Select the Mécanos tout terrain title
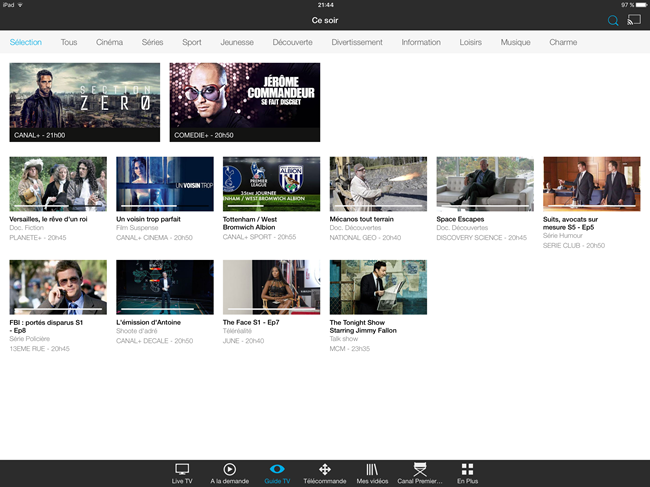 (361, 219)
